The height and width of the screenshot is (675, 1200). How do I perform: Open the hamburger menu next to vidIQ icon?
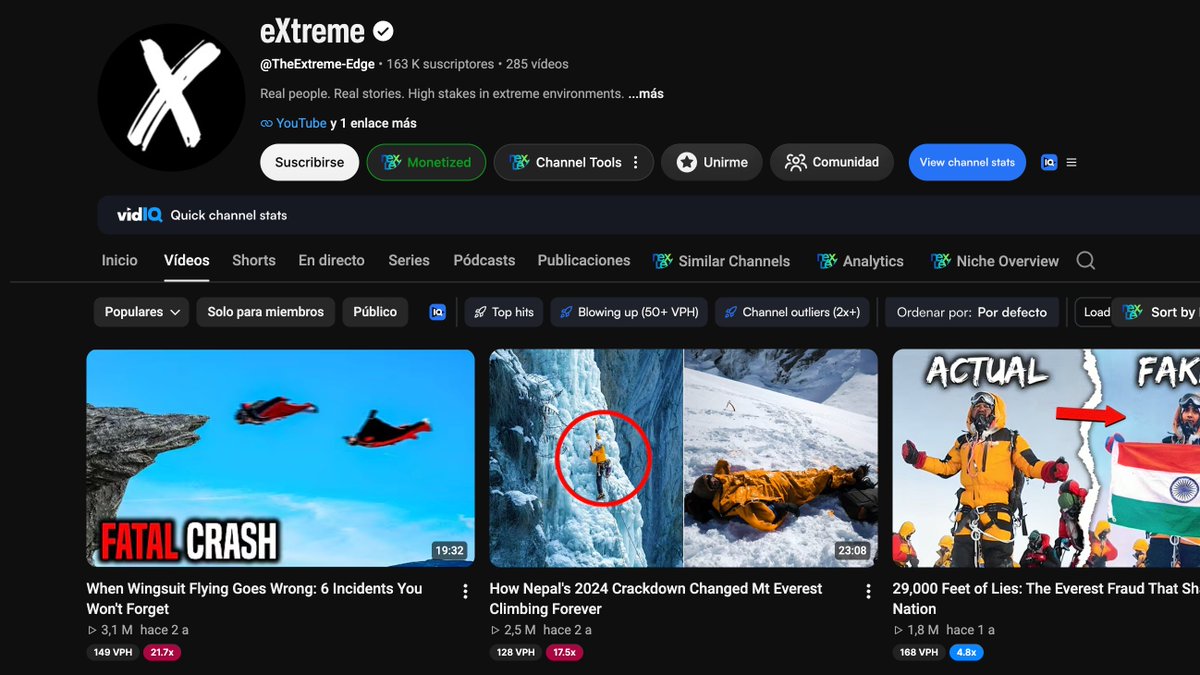pos(1072,162)
